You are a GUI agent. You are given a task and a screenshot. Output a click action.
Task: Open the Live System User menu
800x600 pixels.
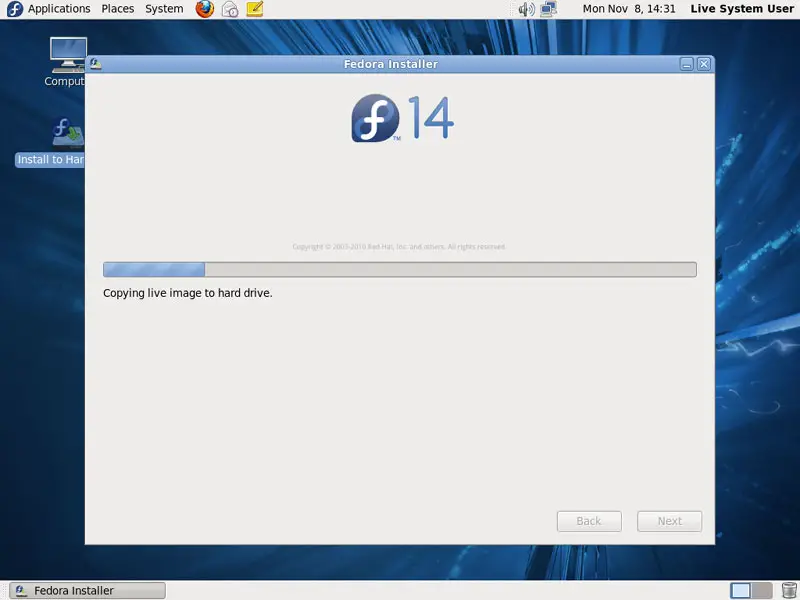742,9
